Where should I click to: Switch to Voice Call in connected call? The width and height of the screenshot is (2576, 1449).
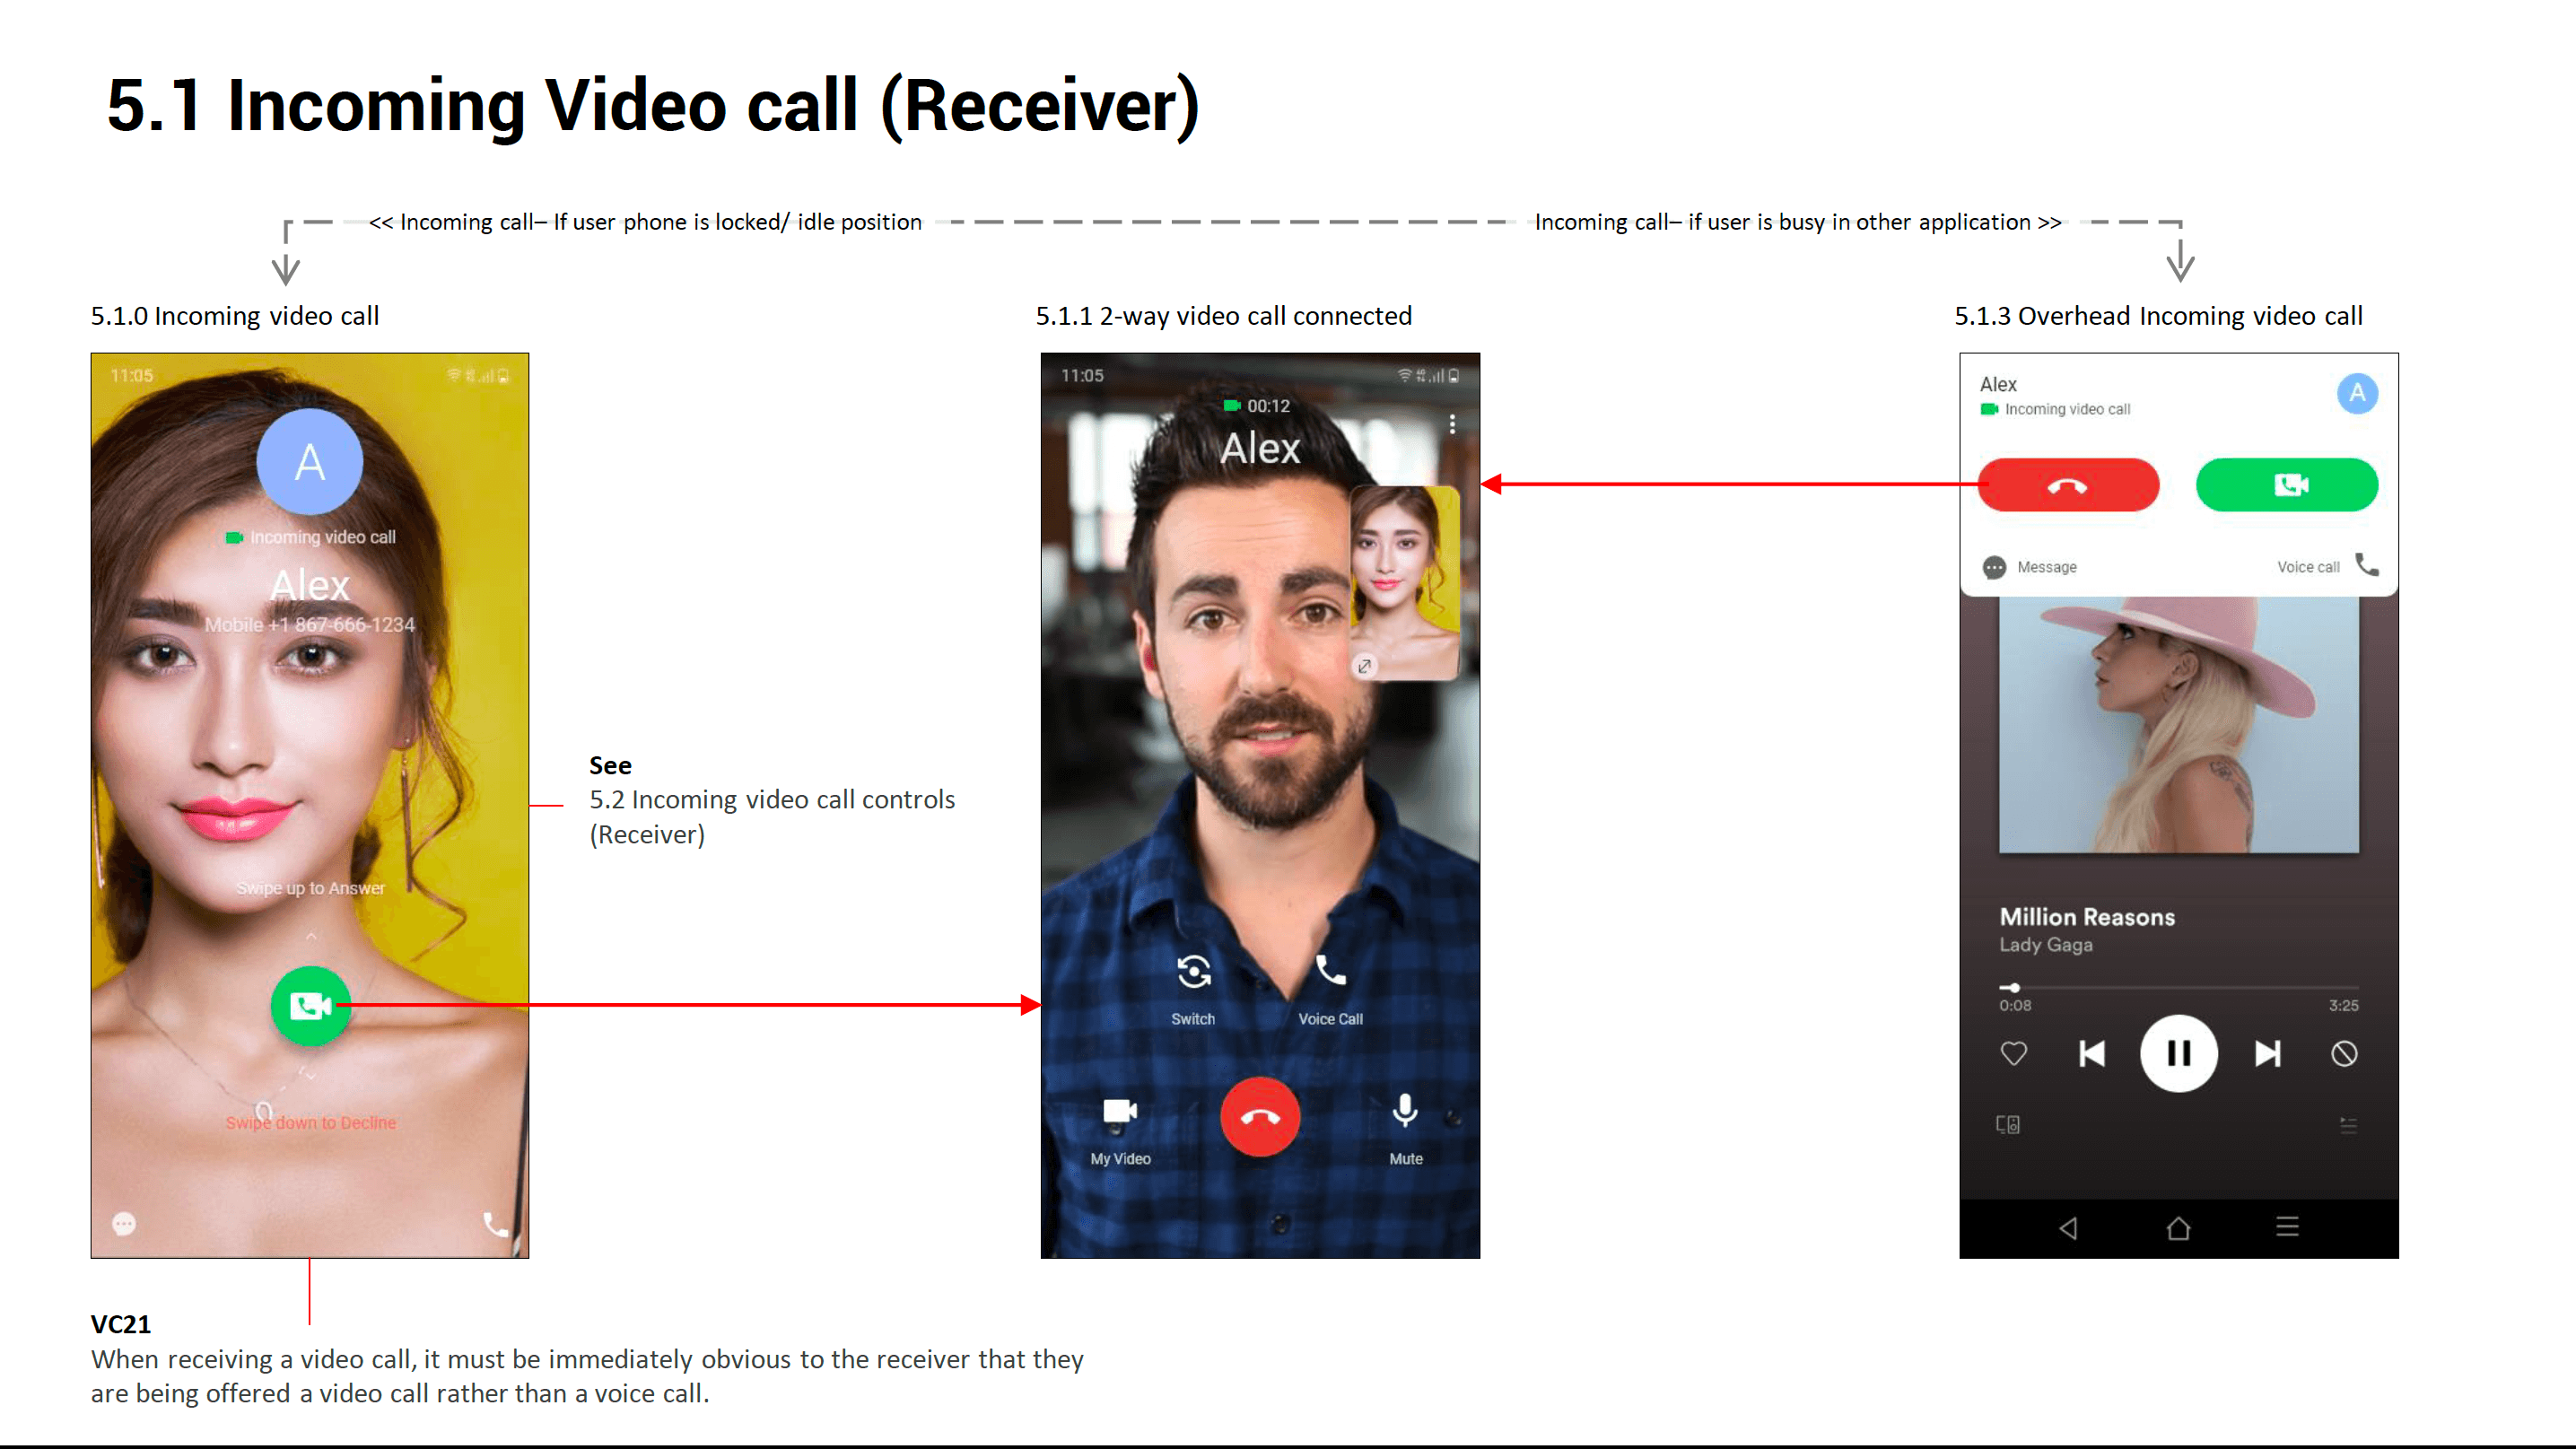point(1330,971)
